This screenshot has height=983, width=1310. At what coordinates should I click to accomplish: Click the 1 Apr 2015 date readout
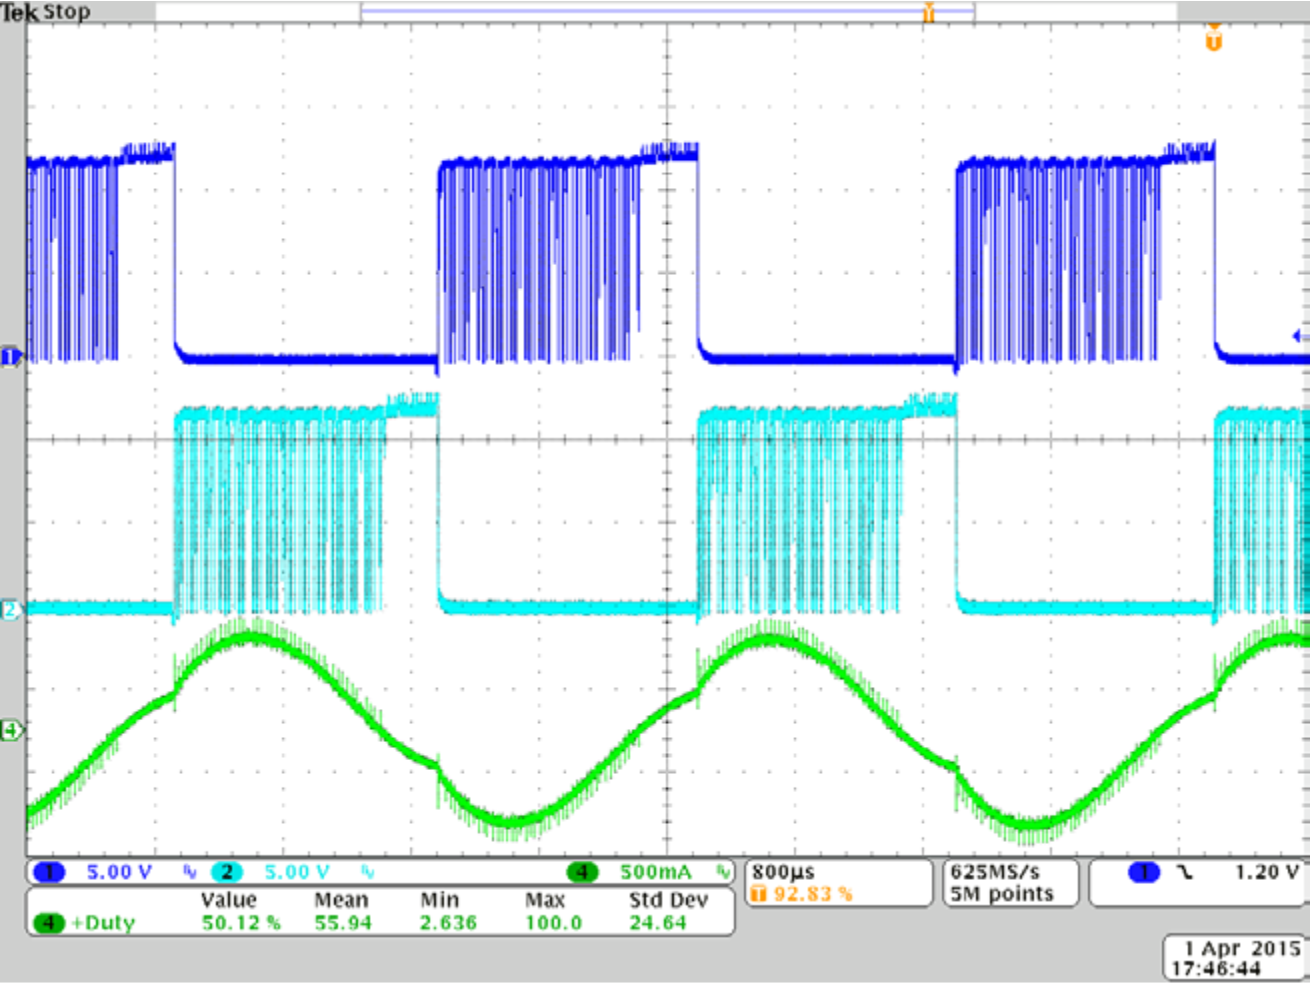click(x=1242, y=947)
